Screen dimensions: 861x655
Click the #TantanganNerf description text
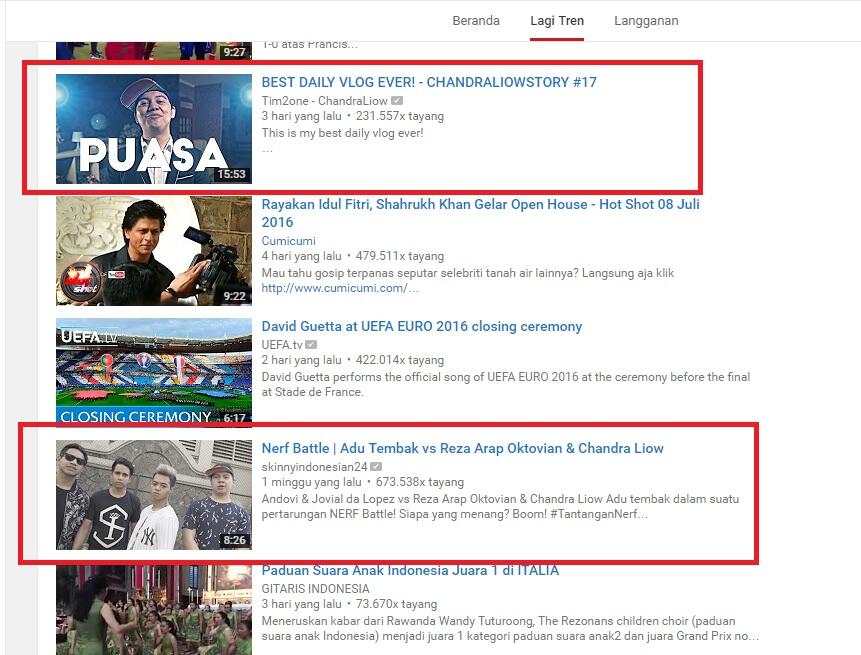(599, 514)
